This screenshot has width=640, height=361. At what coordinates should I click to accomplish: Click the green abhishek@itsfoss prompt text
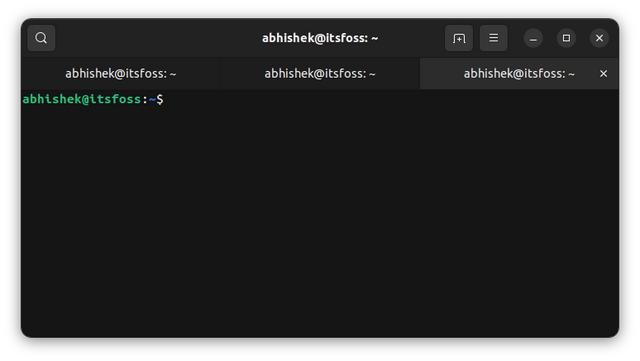(82, 99)
